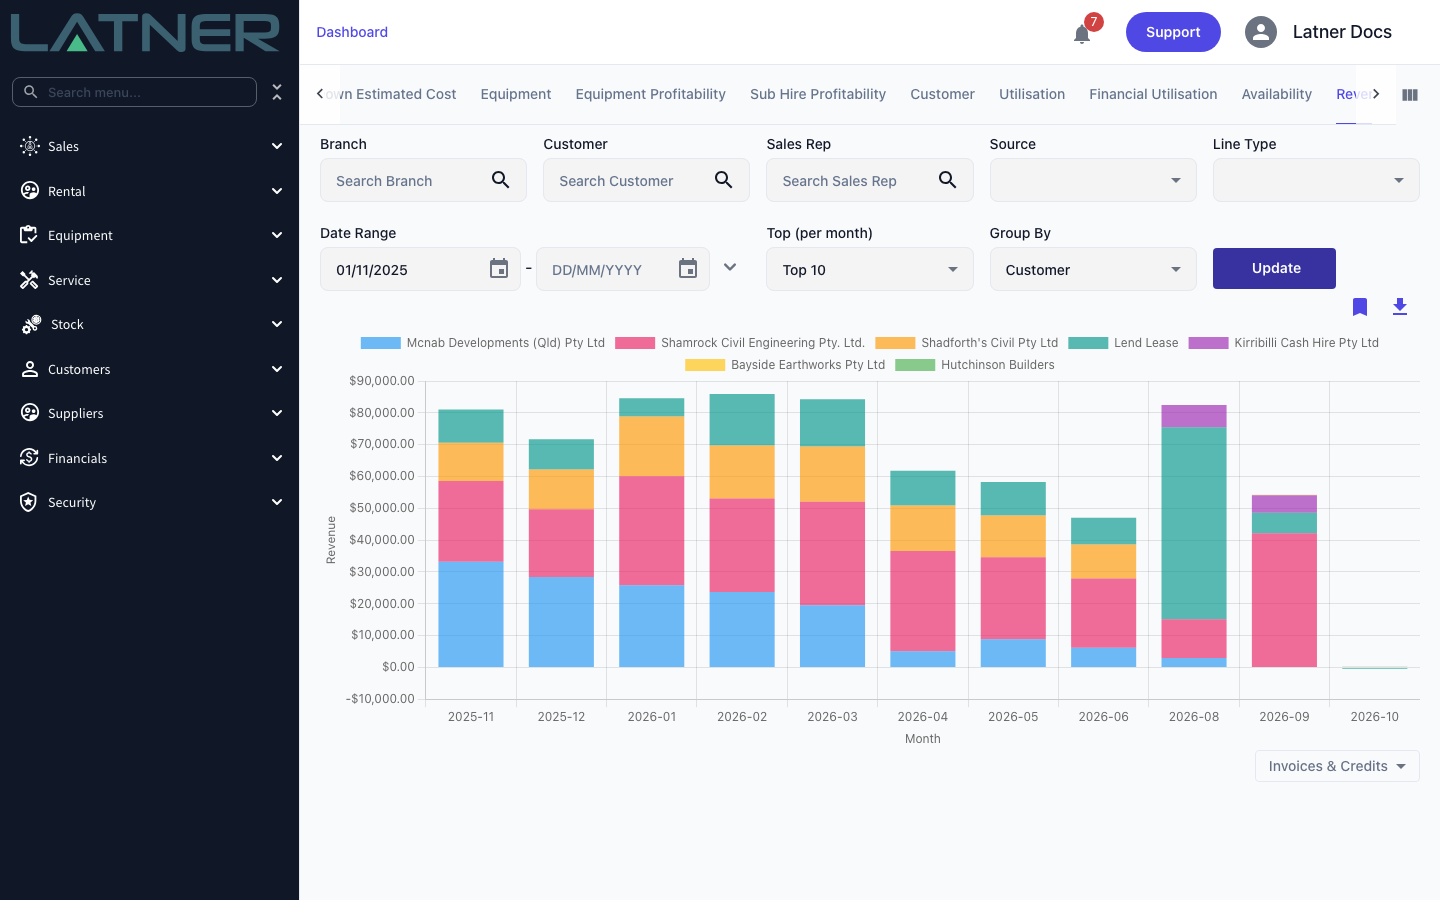Switch to the Utilisation tab
Image resolution: width=1440 pixels, height=900 pixels.
[1032, 94]
